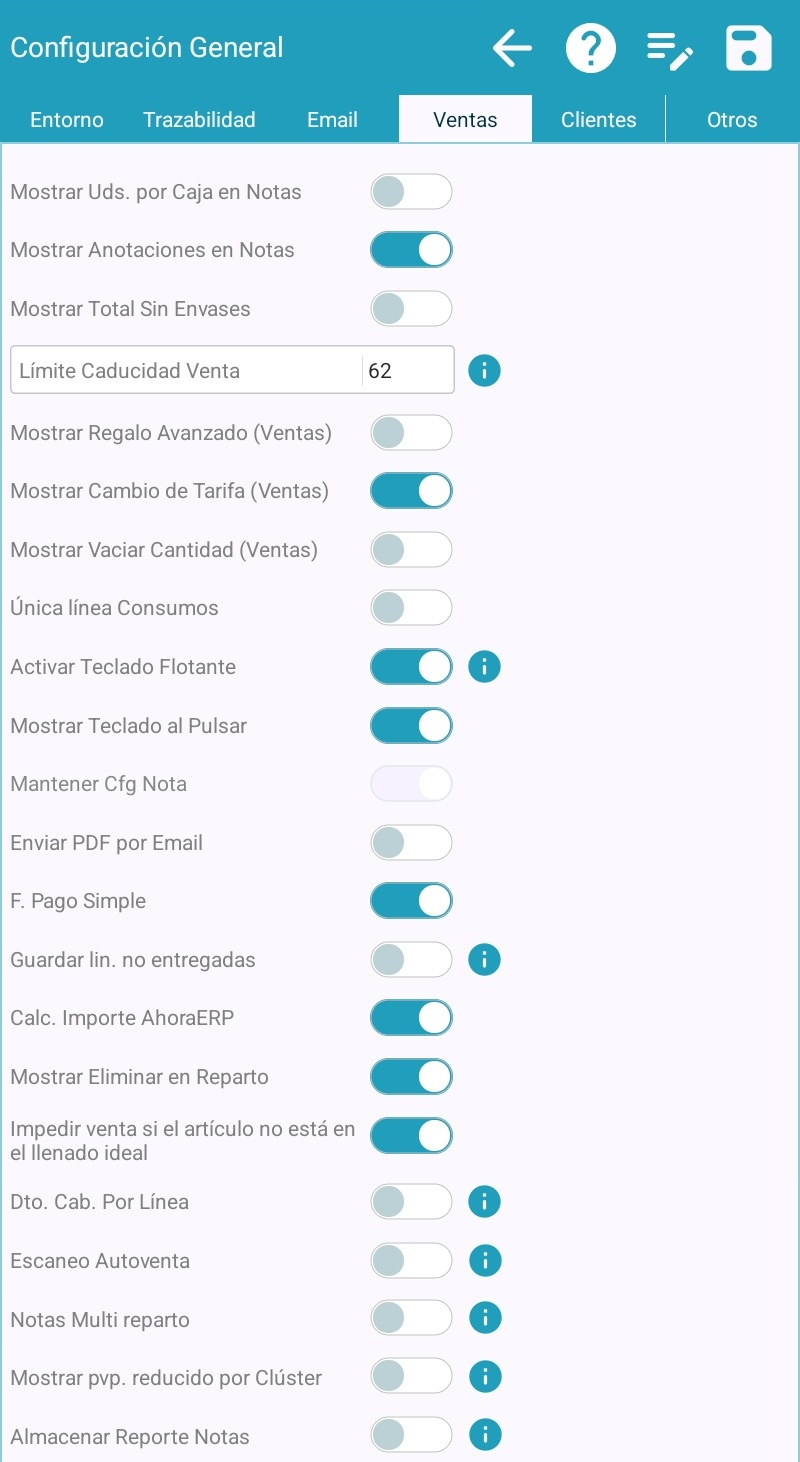Show info for Almacenar Reporte Notas
This screenshot has height=1462, width=800.
point(484,1436)
